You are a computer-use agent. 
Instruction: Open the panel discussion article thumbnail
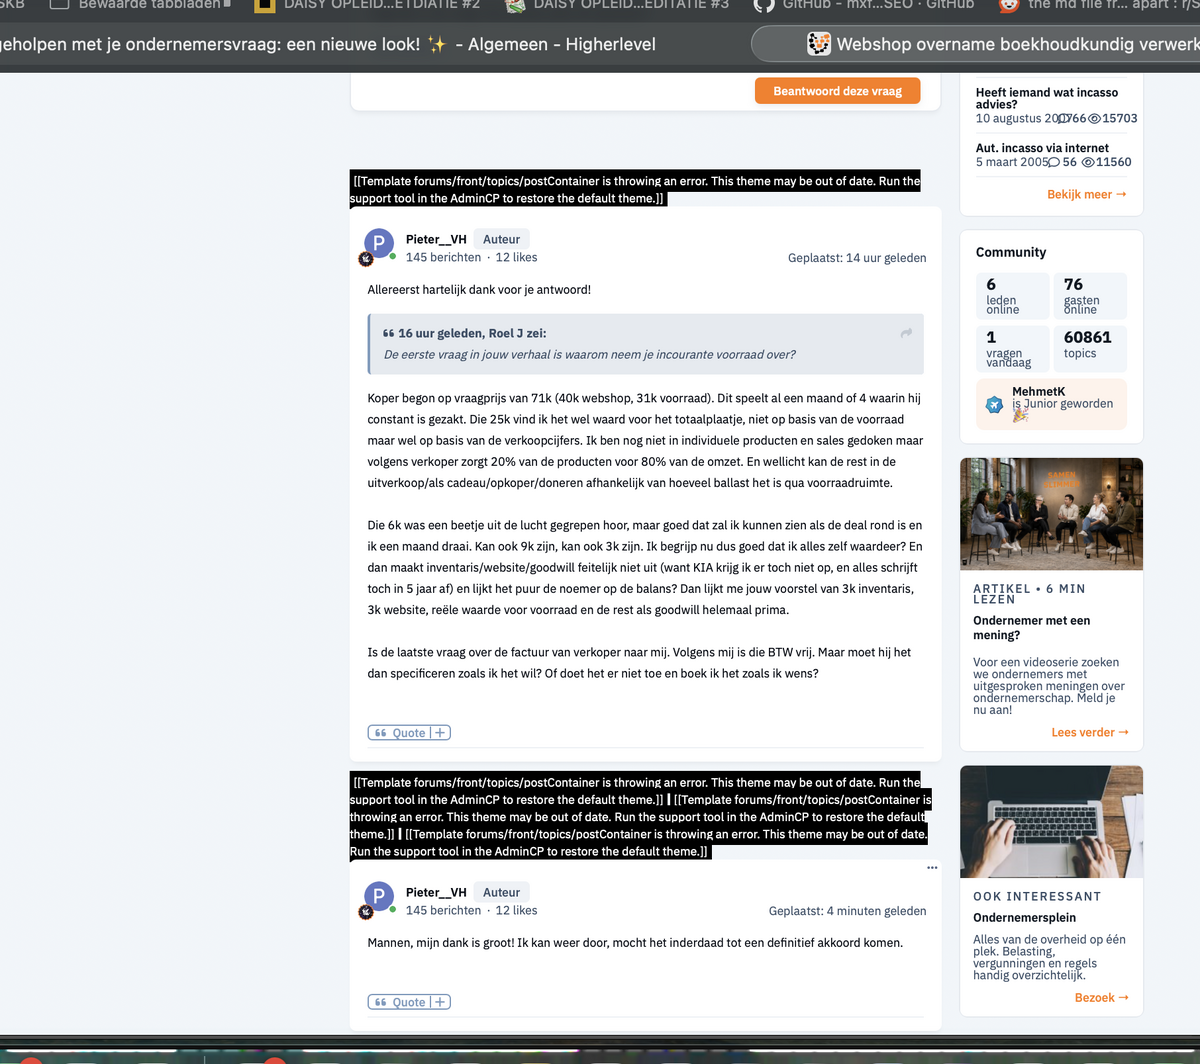pyautogui.click(x=1051, y=514)
